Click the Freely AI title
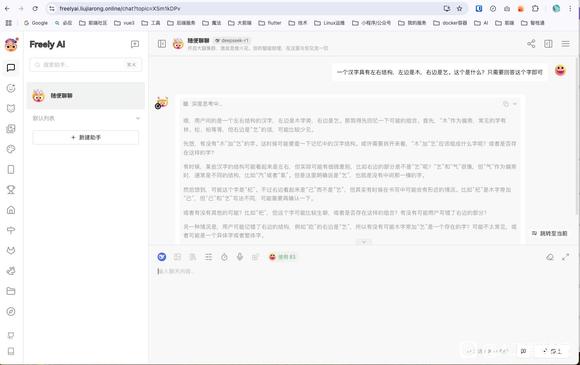The height and width of the screenshot is (365, 580). tap(47, 44)
